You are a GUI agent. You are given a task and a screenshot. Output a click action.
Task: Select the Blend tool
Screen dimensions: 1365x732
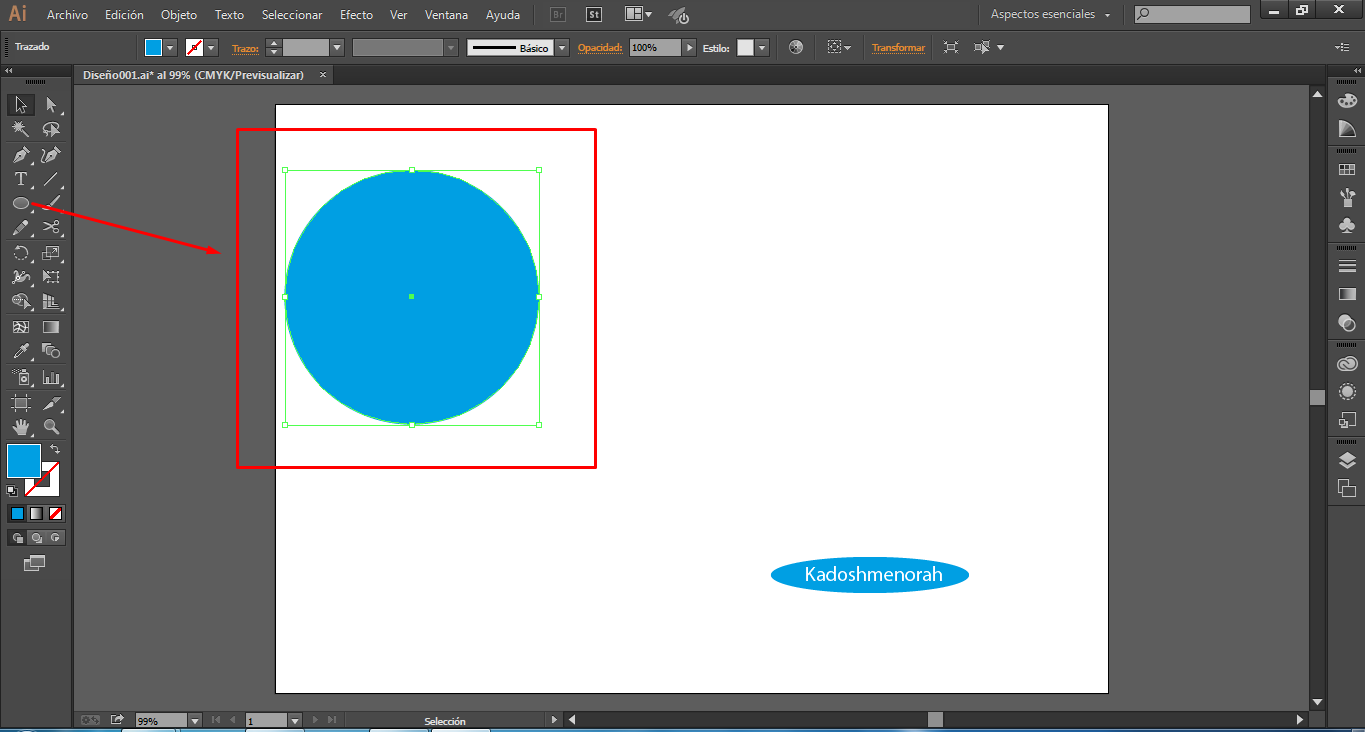(51, 351)
